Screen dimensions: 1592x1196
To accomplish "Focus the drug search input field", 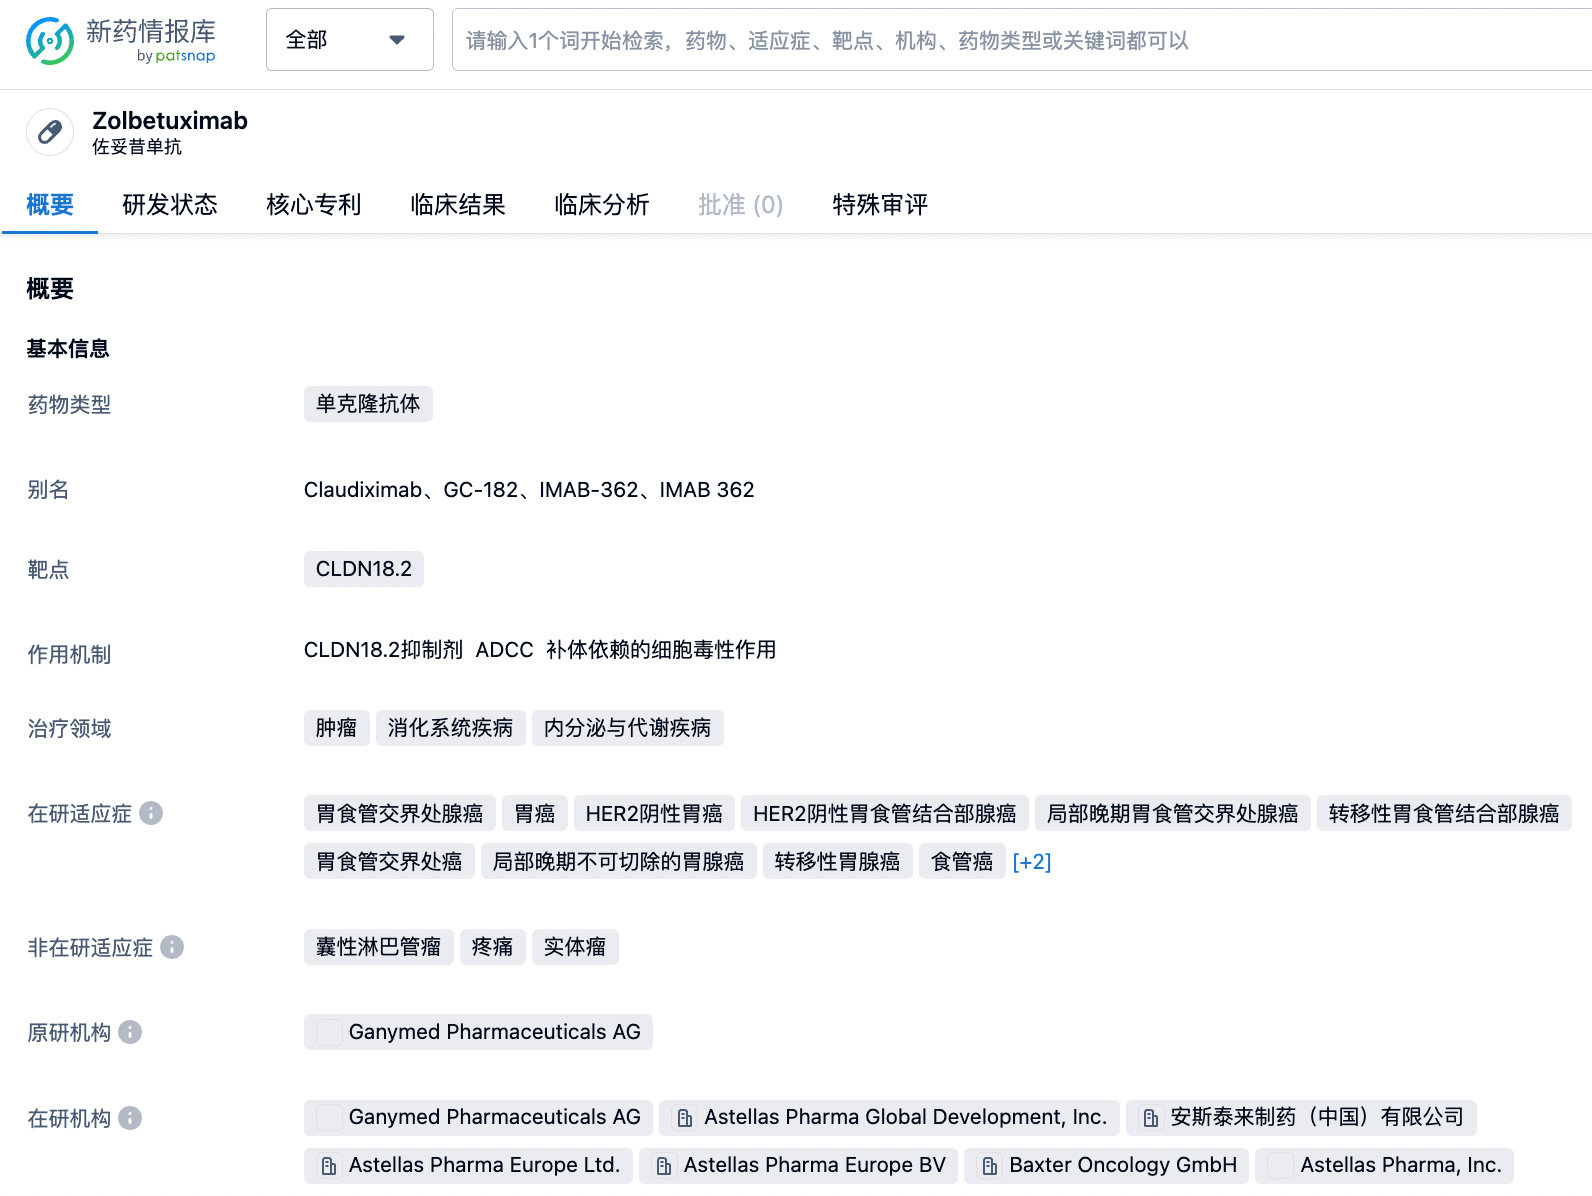I will (x=1022, y=40).
